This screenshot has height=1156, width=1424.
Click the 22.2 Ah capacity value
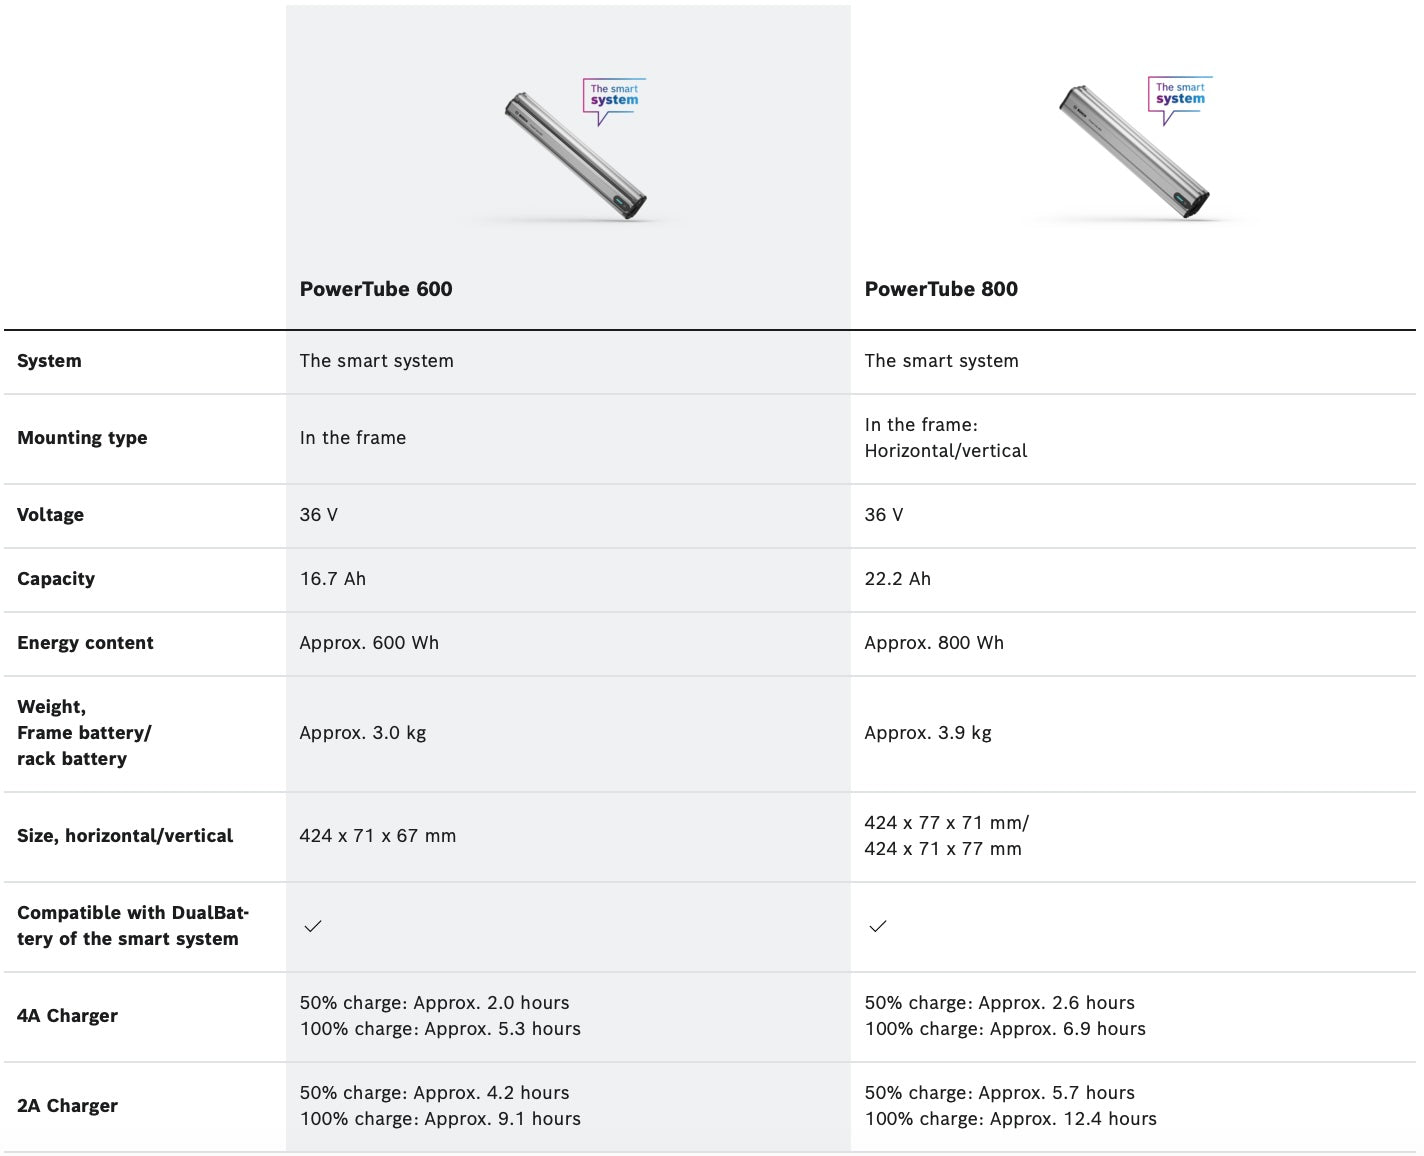pyautogui.click(x=897, y=579)
